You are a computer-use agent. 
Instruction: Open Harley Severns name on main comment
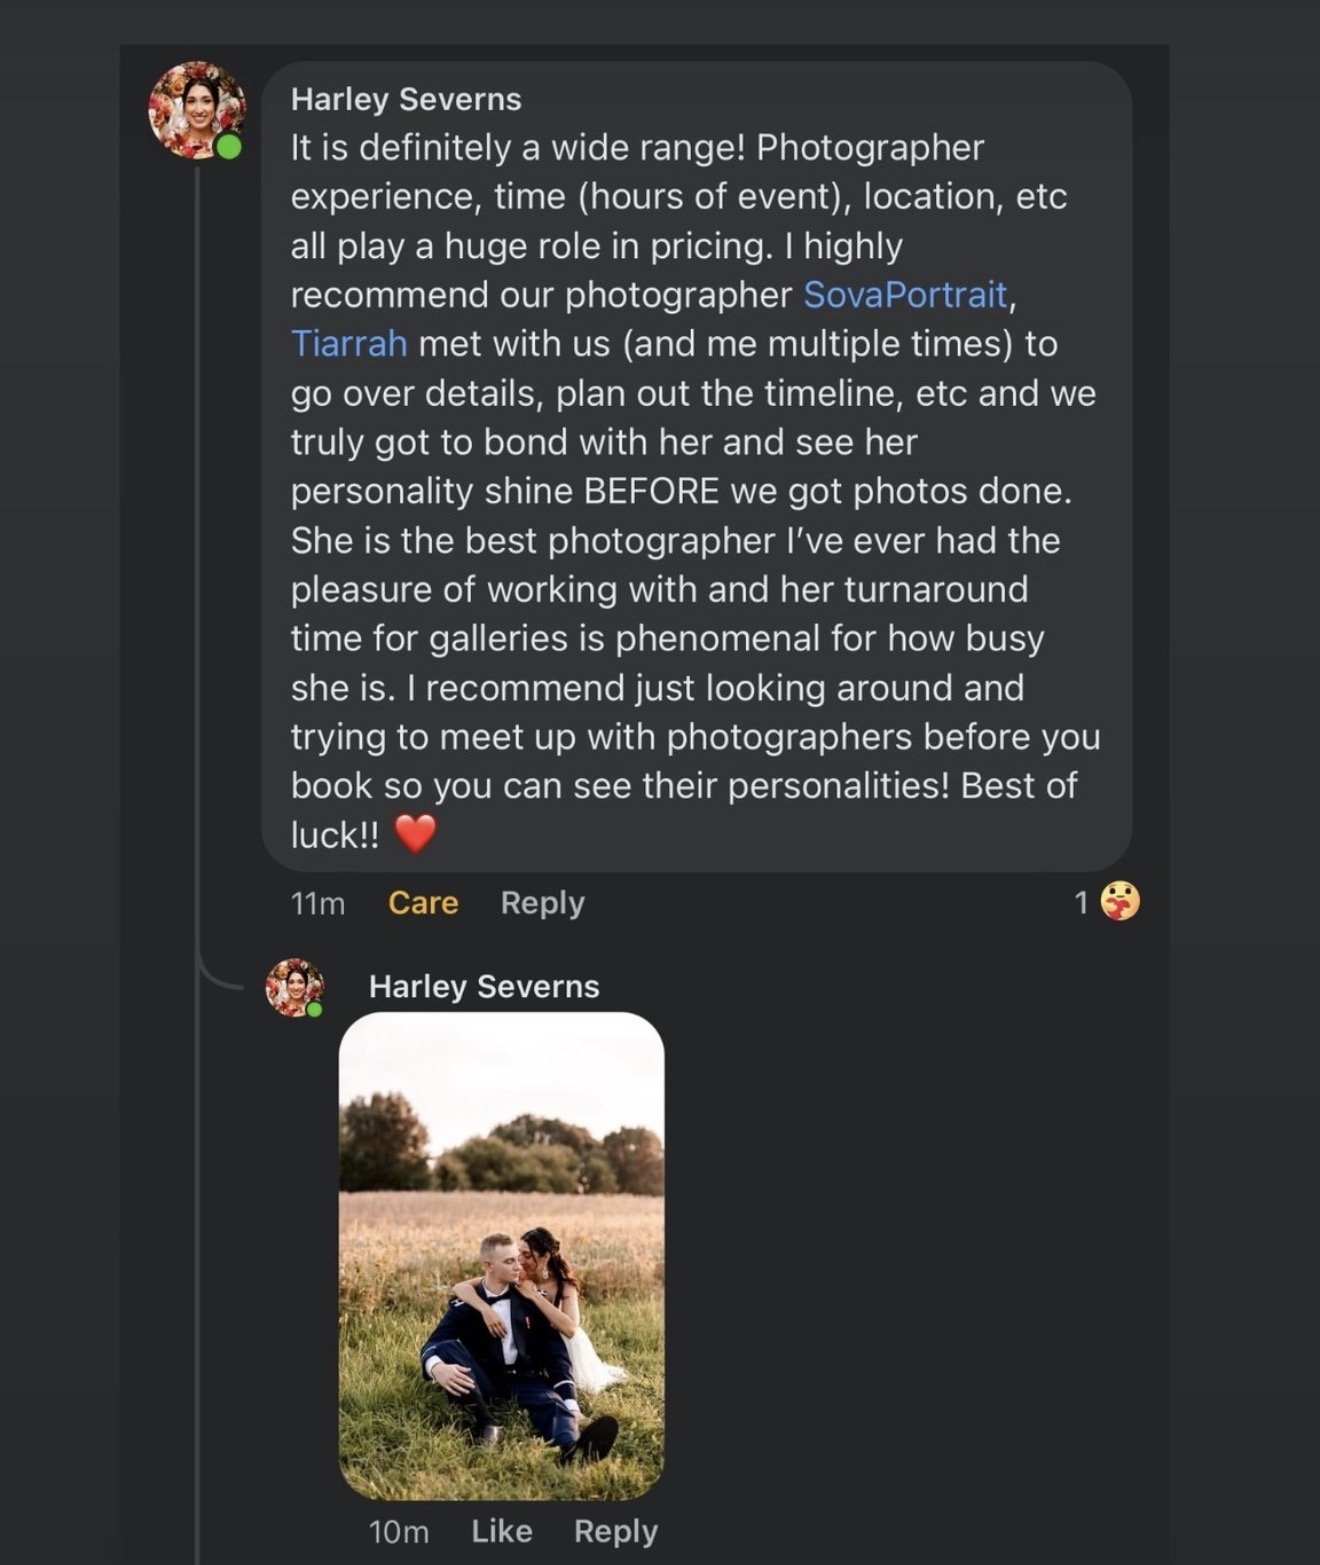click(x=406, y=99)
